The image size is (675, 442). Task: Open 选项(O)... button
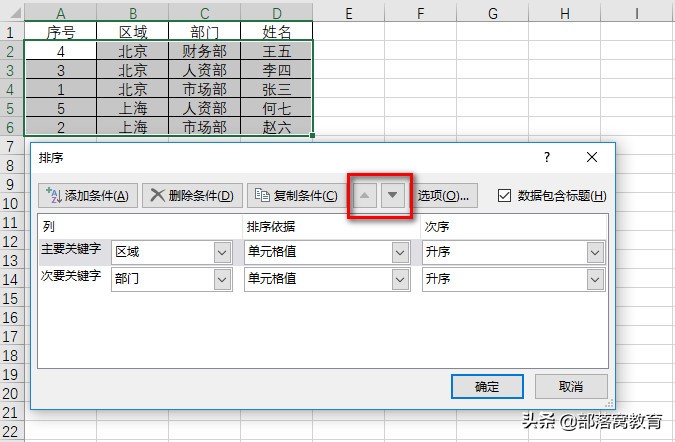pyautogui.click(x=443, y=196)
